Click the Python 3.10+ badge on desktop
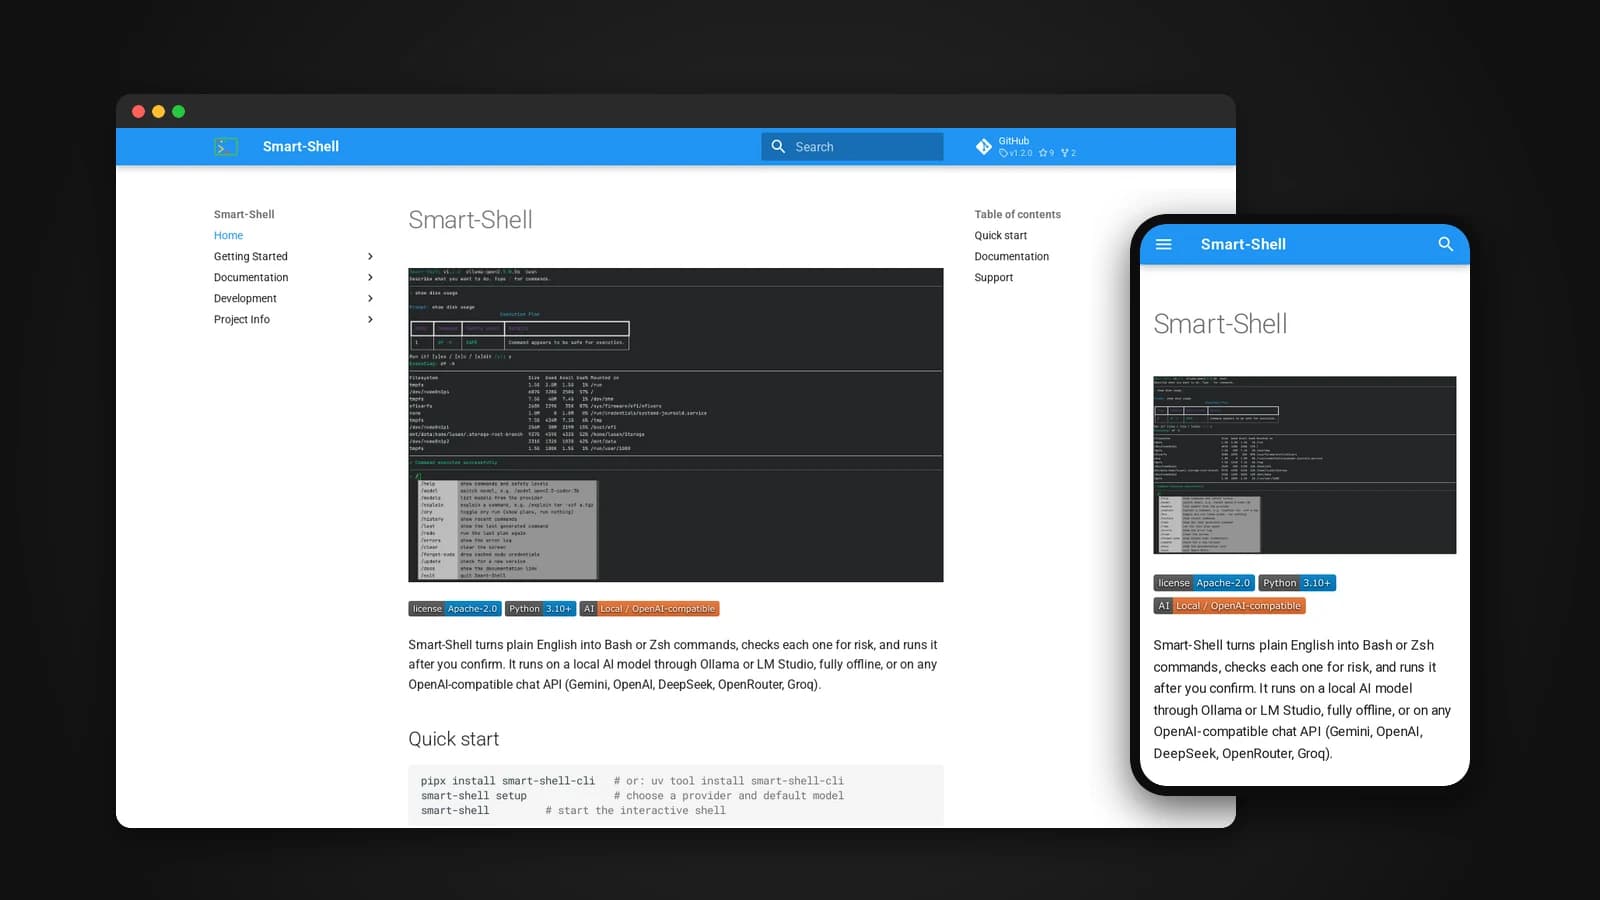 point(540,609)
